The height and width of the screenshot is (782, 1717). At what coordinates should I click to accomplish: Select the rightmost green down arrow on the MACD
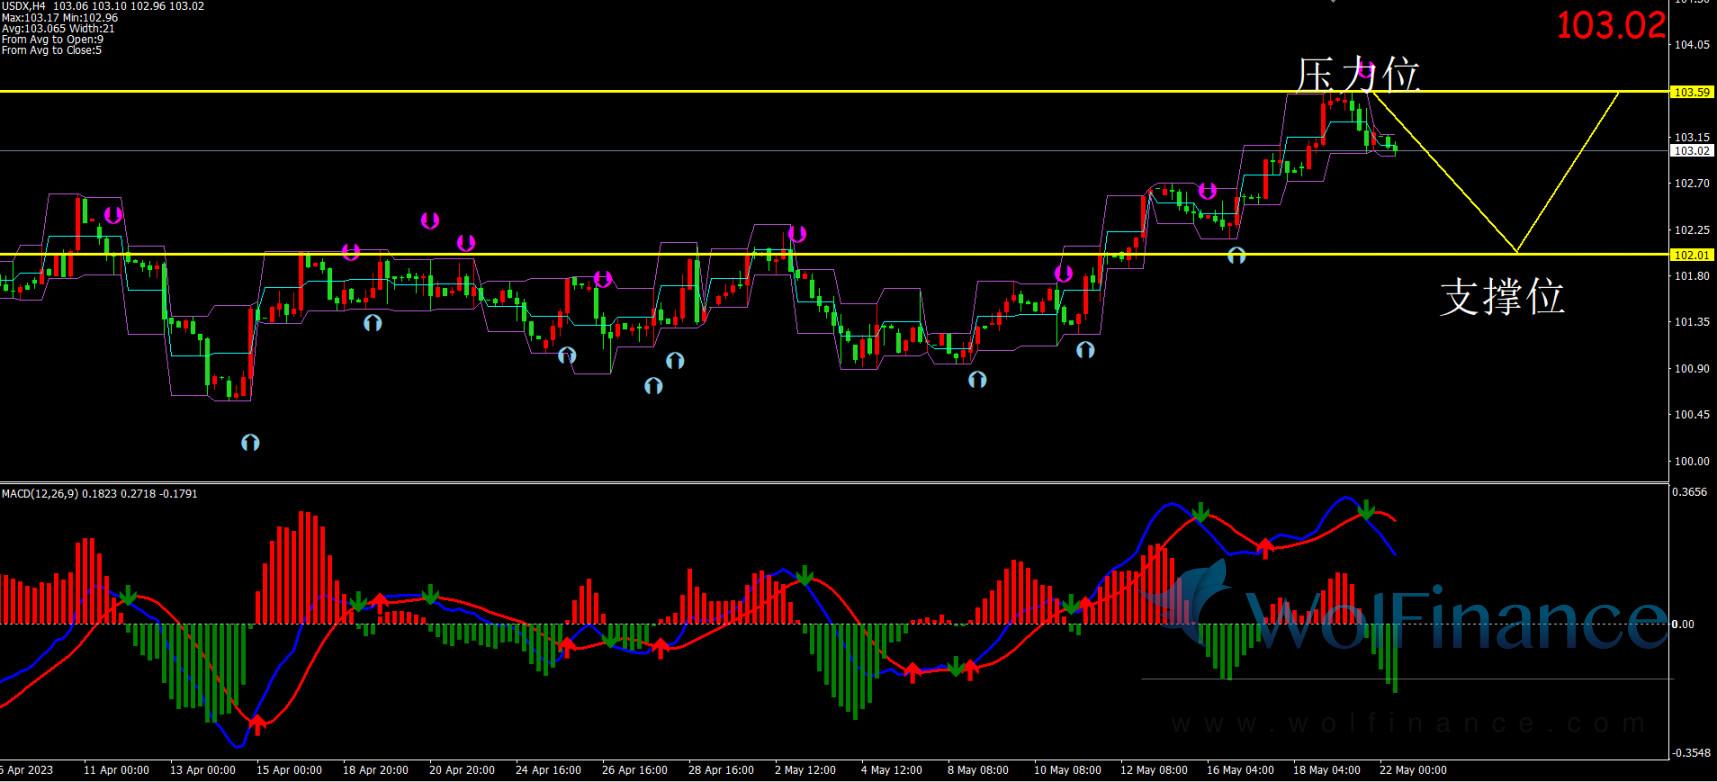pos(1366,511)
